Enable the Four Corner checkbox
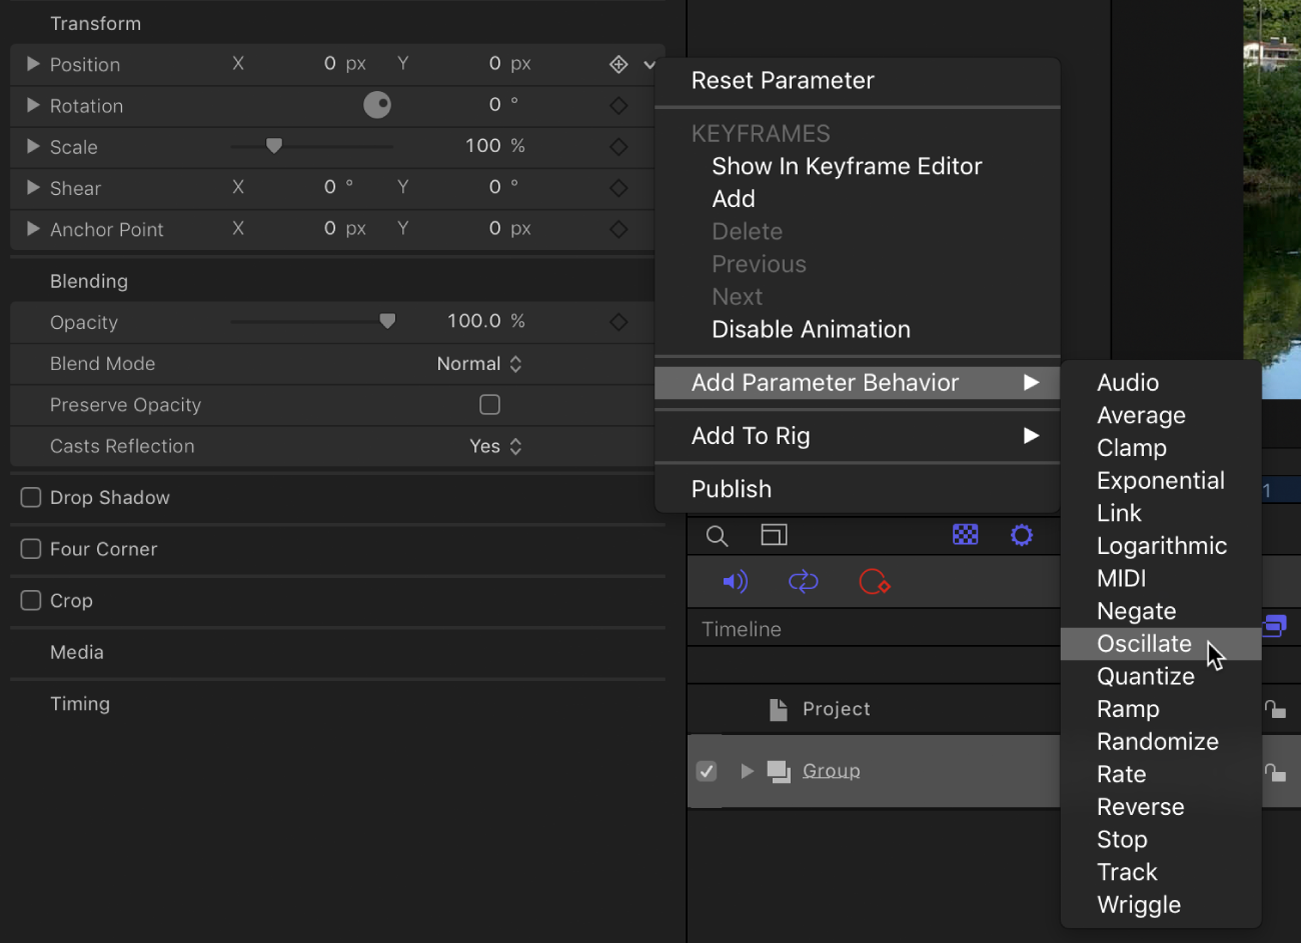 tap(30, 549)
